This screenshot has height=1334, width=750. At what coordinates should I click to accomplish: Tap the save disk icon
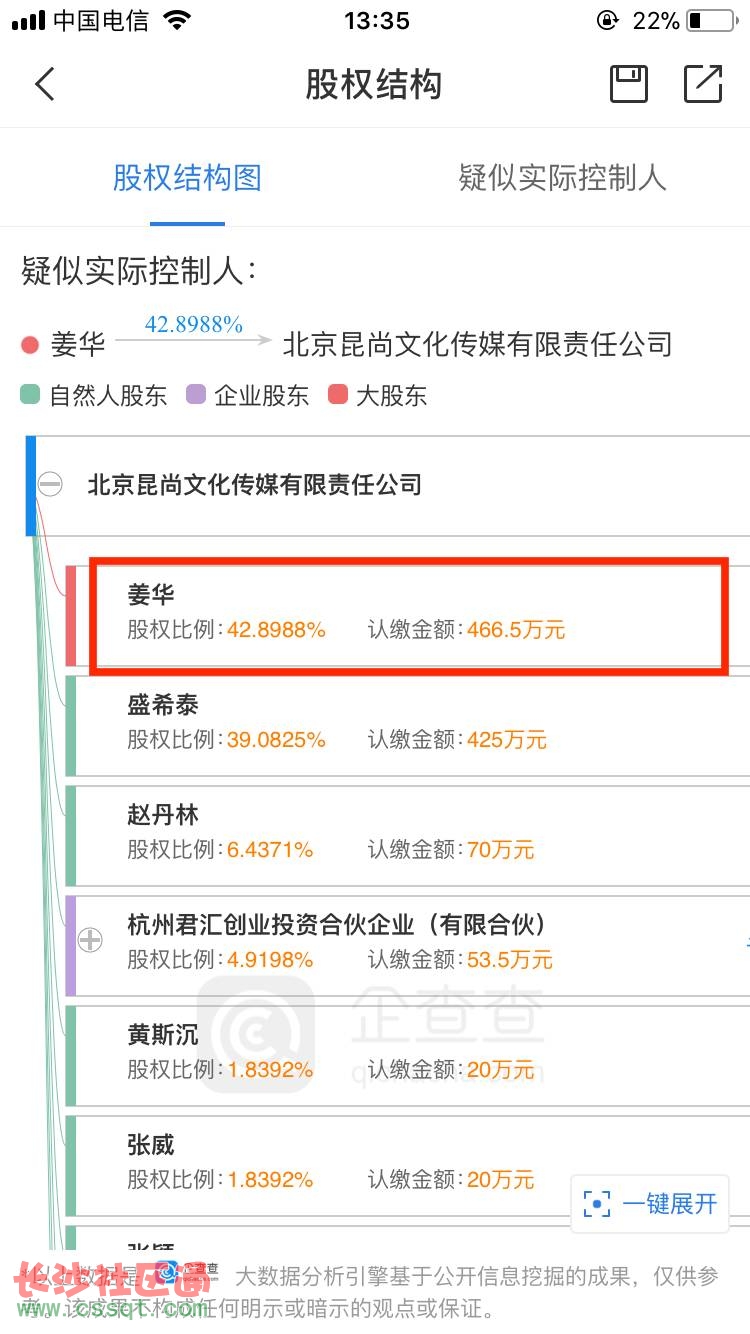(x=629, y=84)
